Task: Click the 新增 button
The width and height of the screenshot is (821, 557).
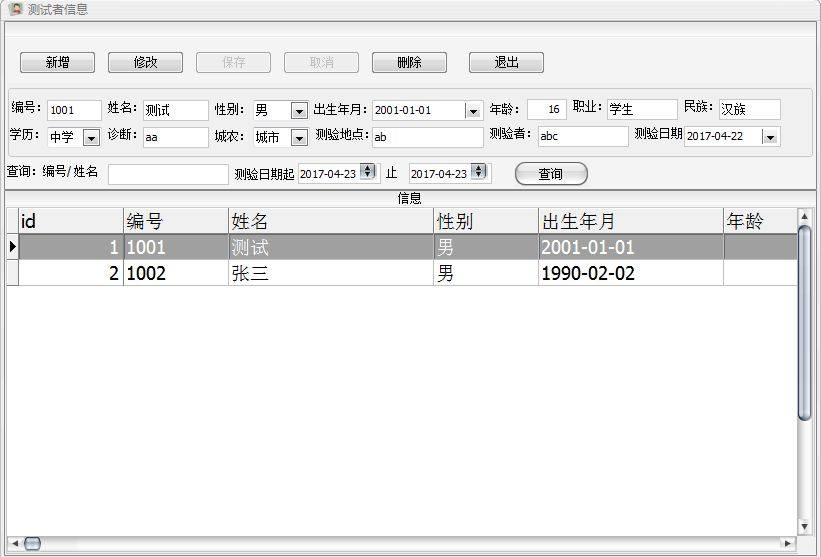Action: coord(58,62)
